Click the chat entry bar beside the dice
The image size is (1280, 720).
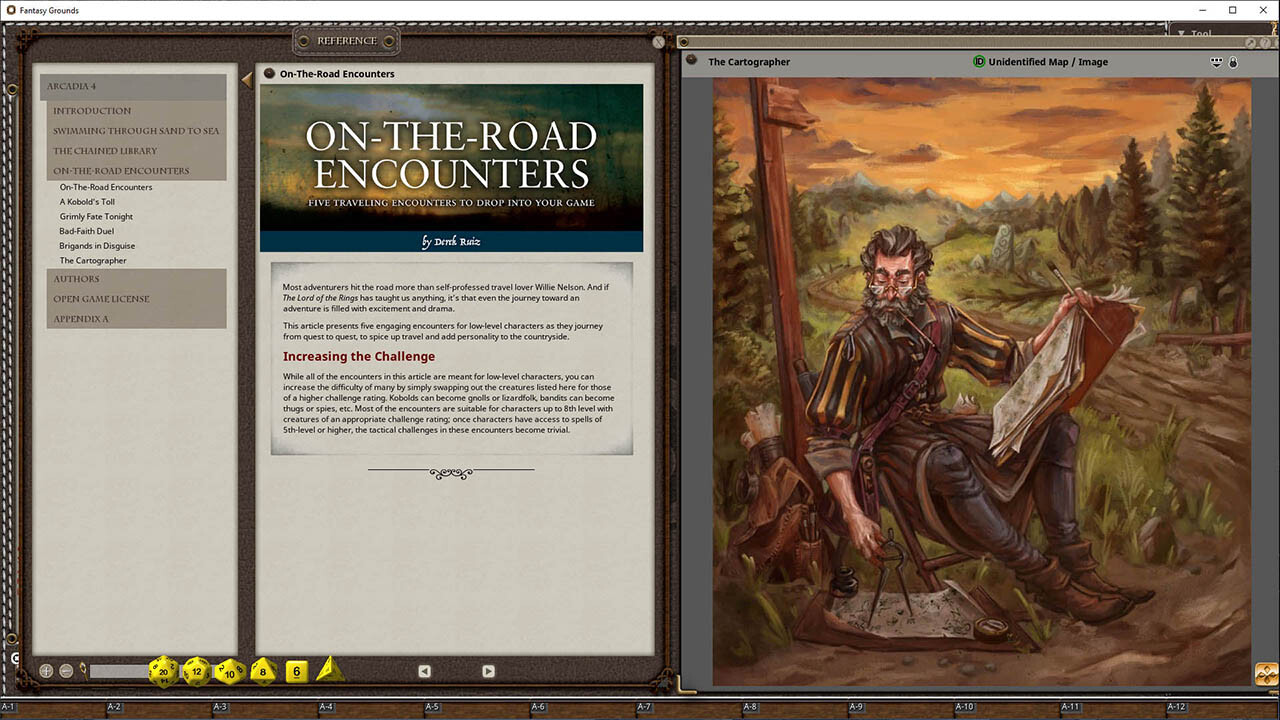[119, 671]
